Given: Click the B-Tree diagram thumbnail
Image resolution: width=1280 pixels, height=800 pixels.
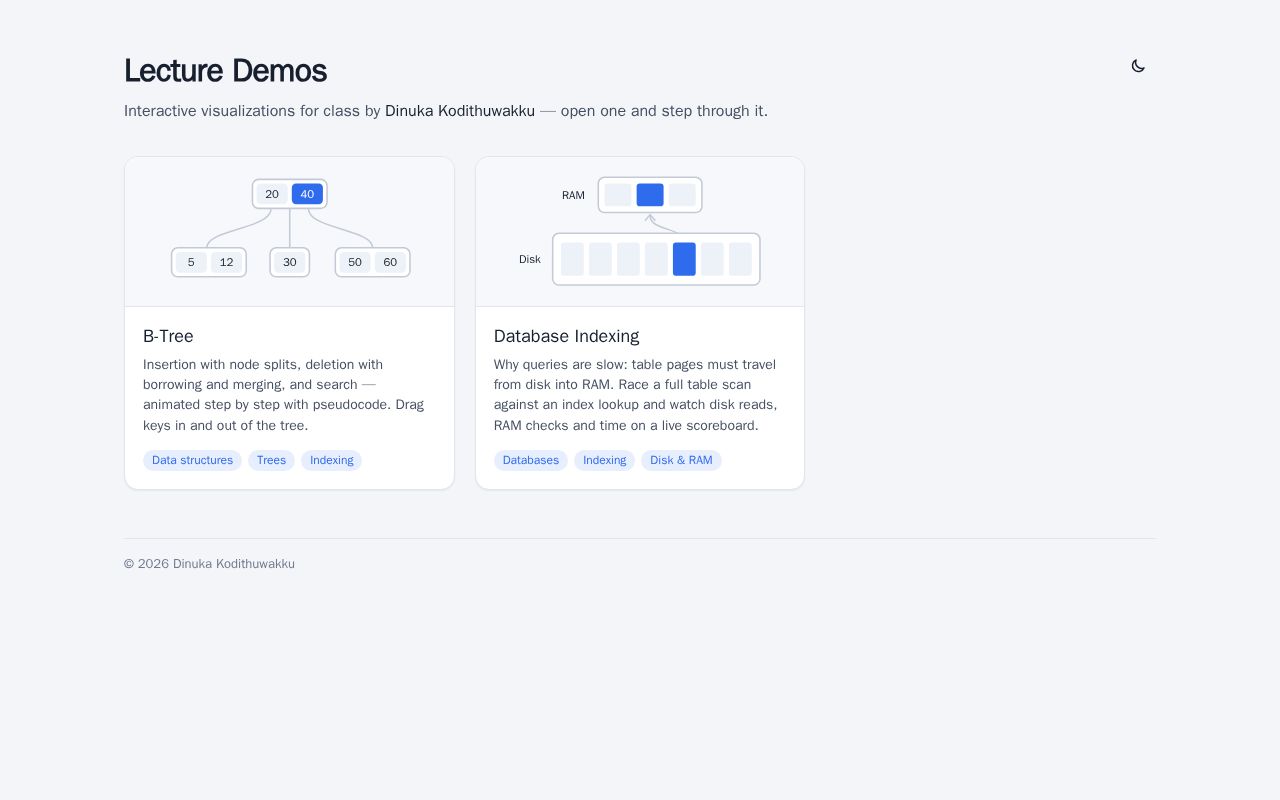Looking at the screenshot, I should pos(290,232).
